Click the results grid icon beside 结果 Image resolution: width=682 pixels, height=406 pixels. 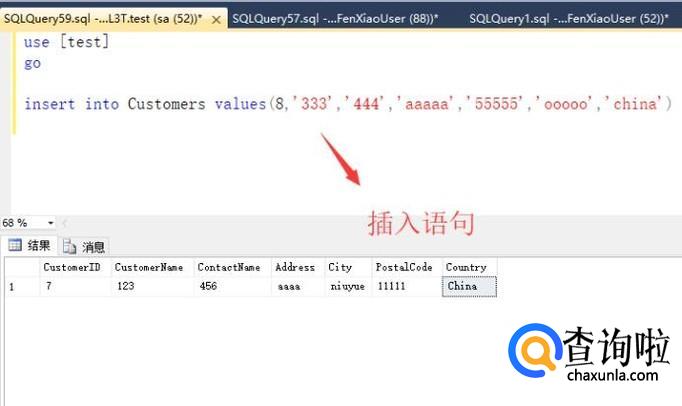pyautogui.click(x=15, y=245)
